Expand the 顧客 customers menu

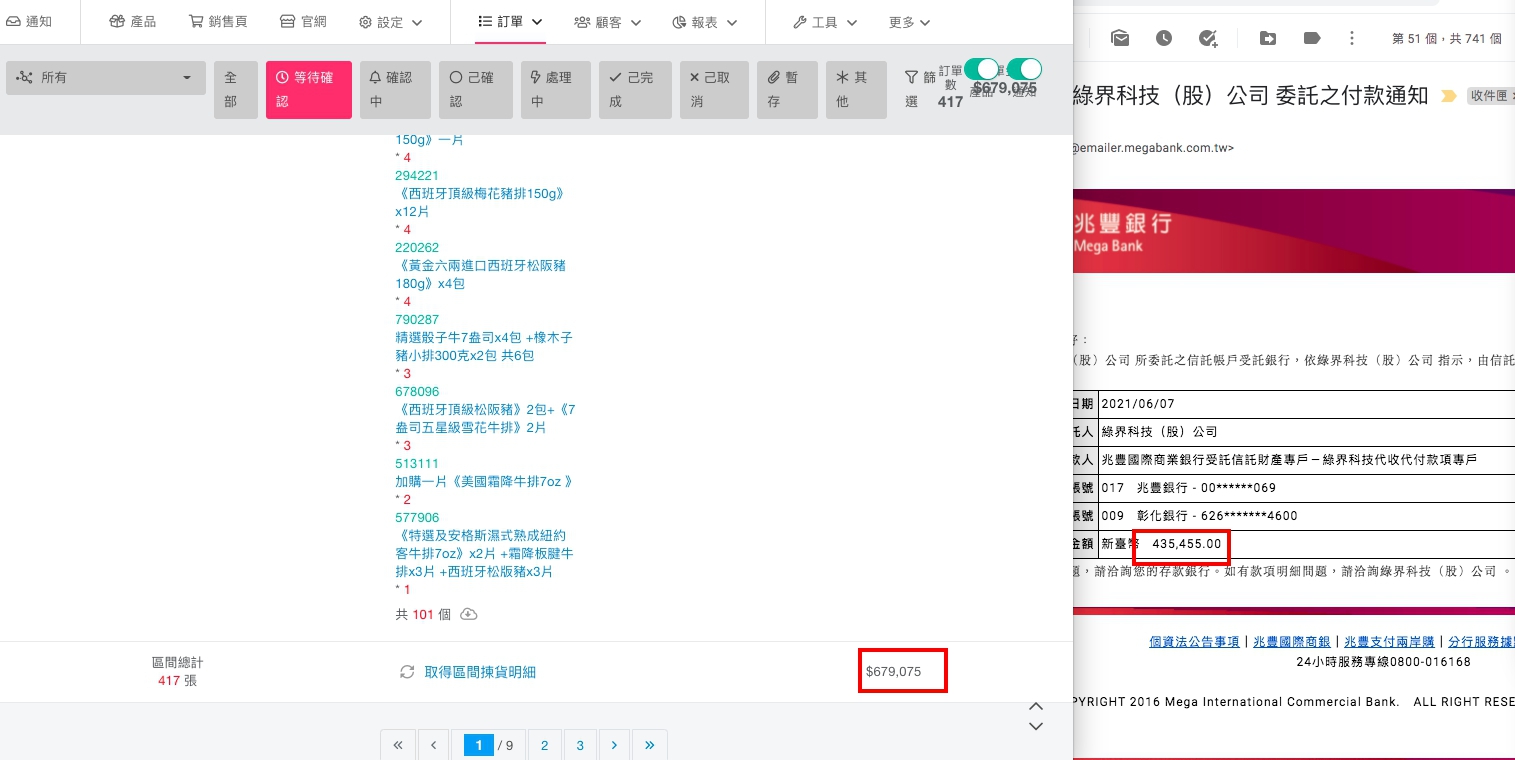click(x=607, y=22)
